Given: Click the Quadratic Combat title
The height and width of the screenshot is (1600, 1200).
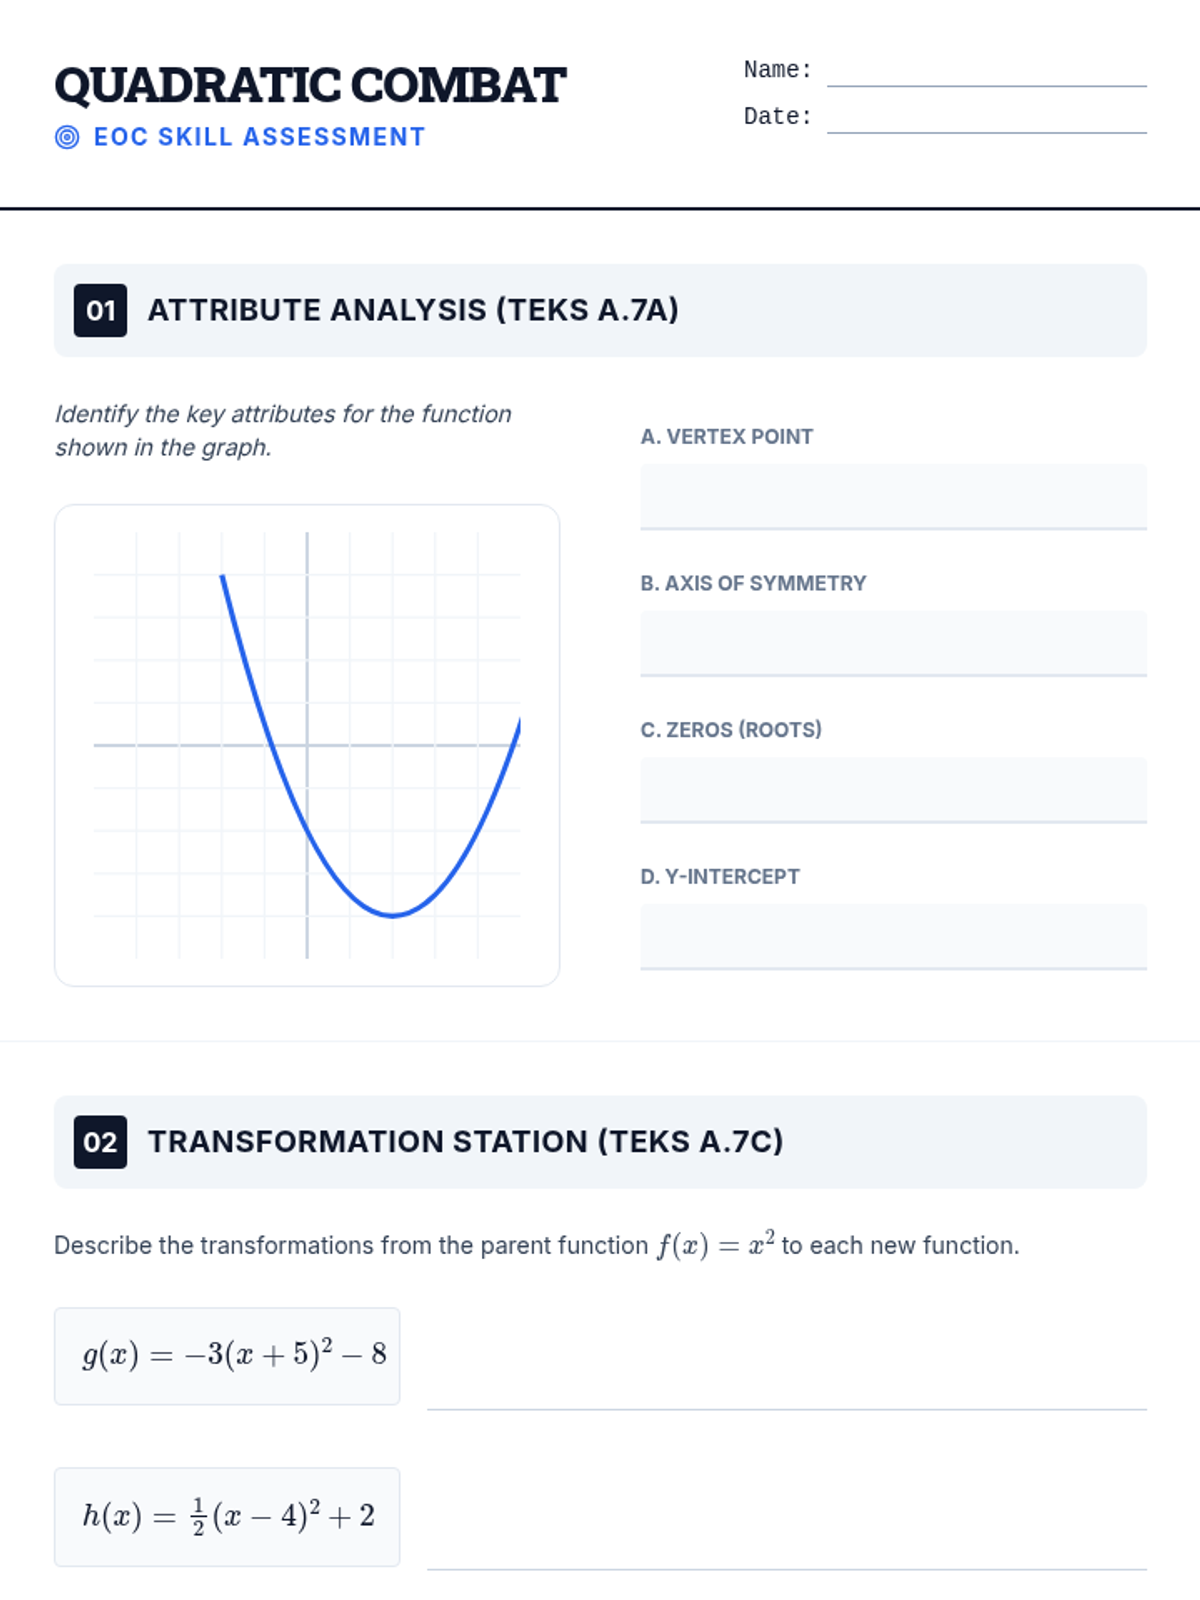Looking at the screenshot, I should pyautogui.click(x=310, y=86).
